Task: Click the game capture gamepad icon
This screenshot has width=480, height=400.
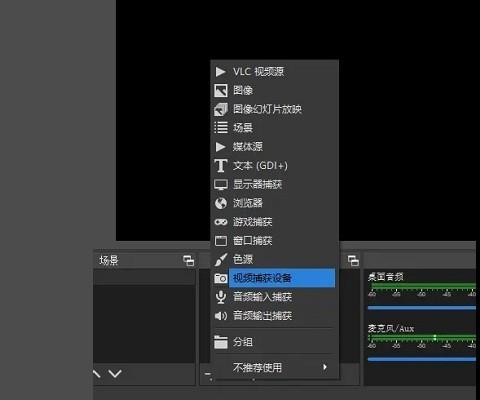Action: click(221, 222)
